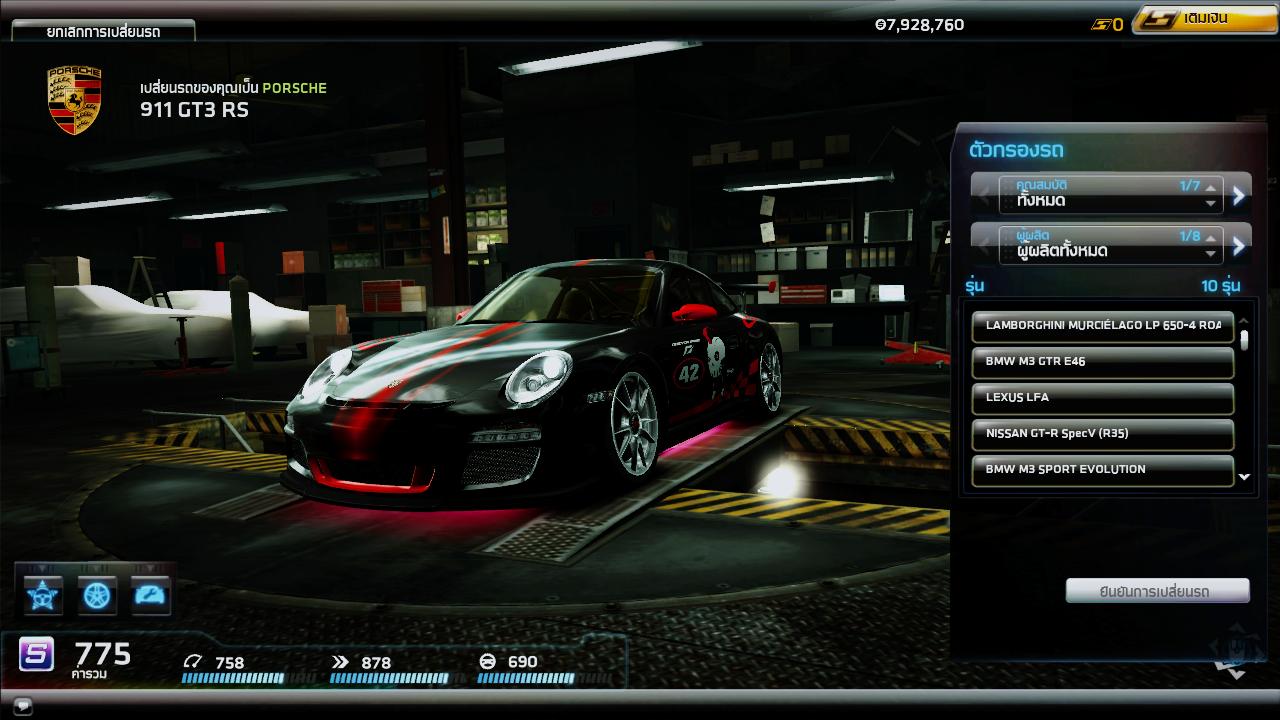Viewport: 1280px width, 720px height.
Task: Click the double chevron acceleration icon
Action: pos(340,662)
